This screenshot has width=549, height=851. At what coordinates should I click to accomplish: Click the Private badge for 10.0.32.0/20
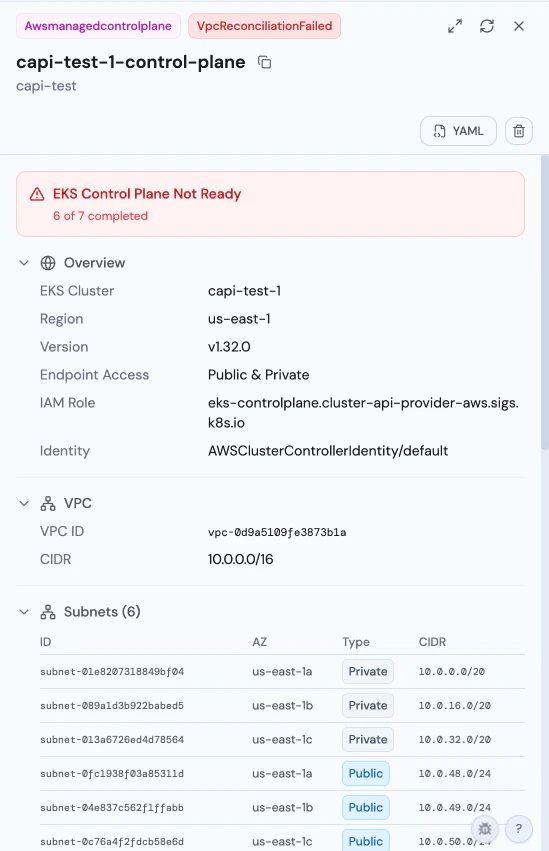[368, 739]
